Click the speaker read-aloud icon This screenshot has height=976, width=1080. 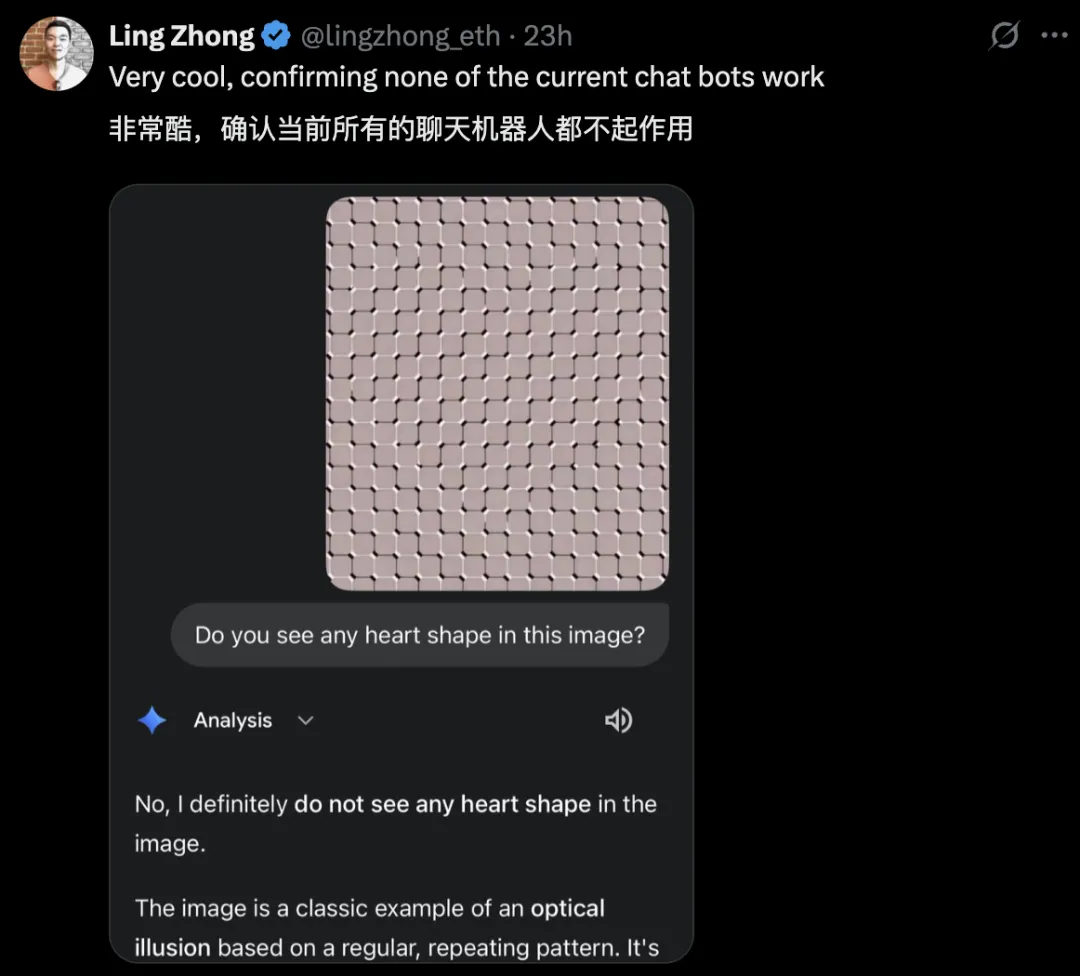coord(618,720)
